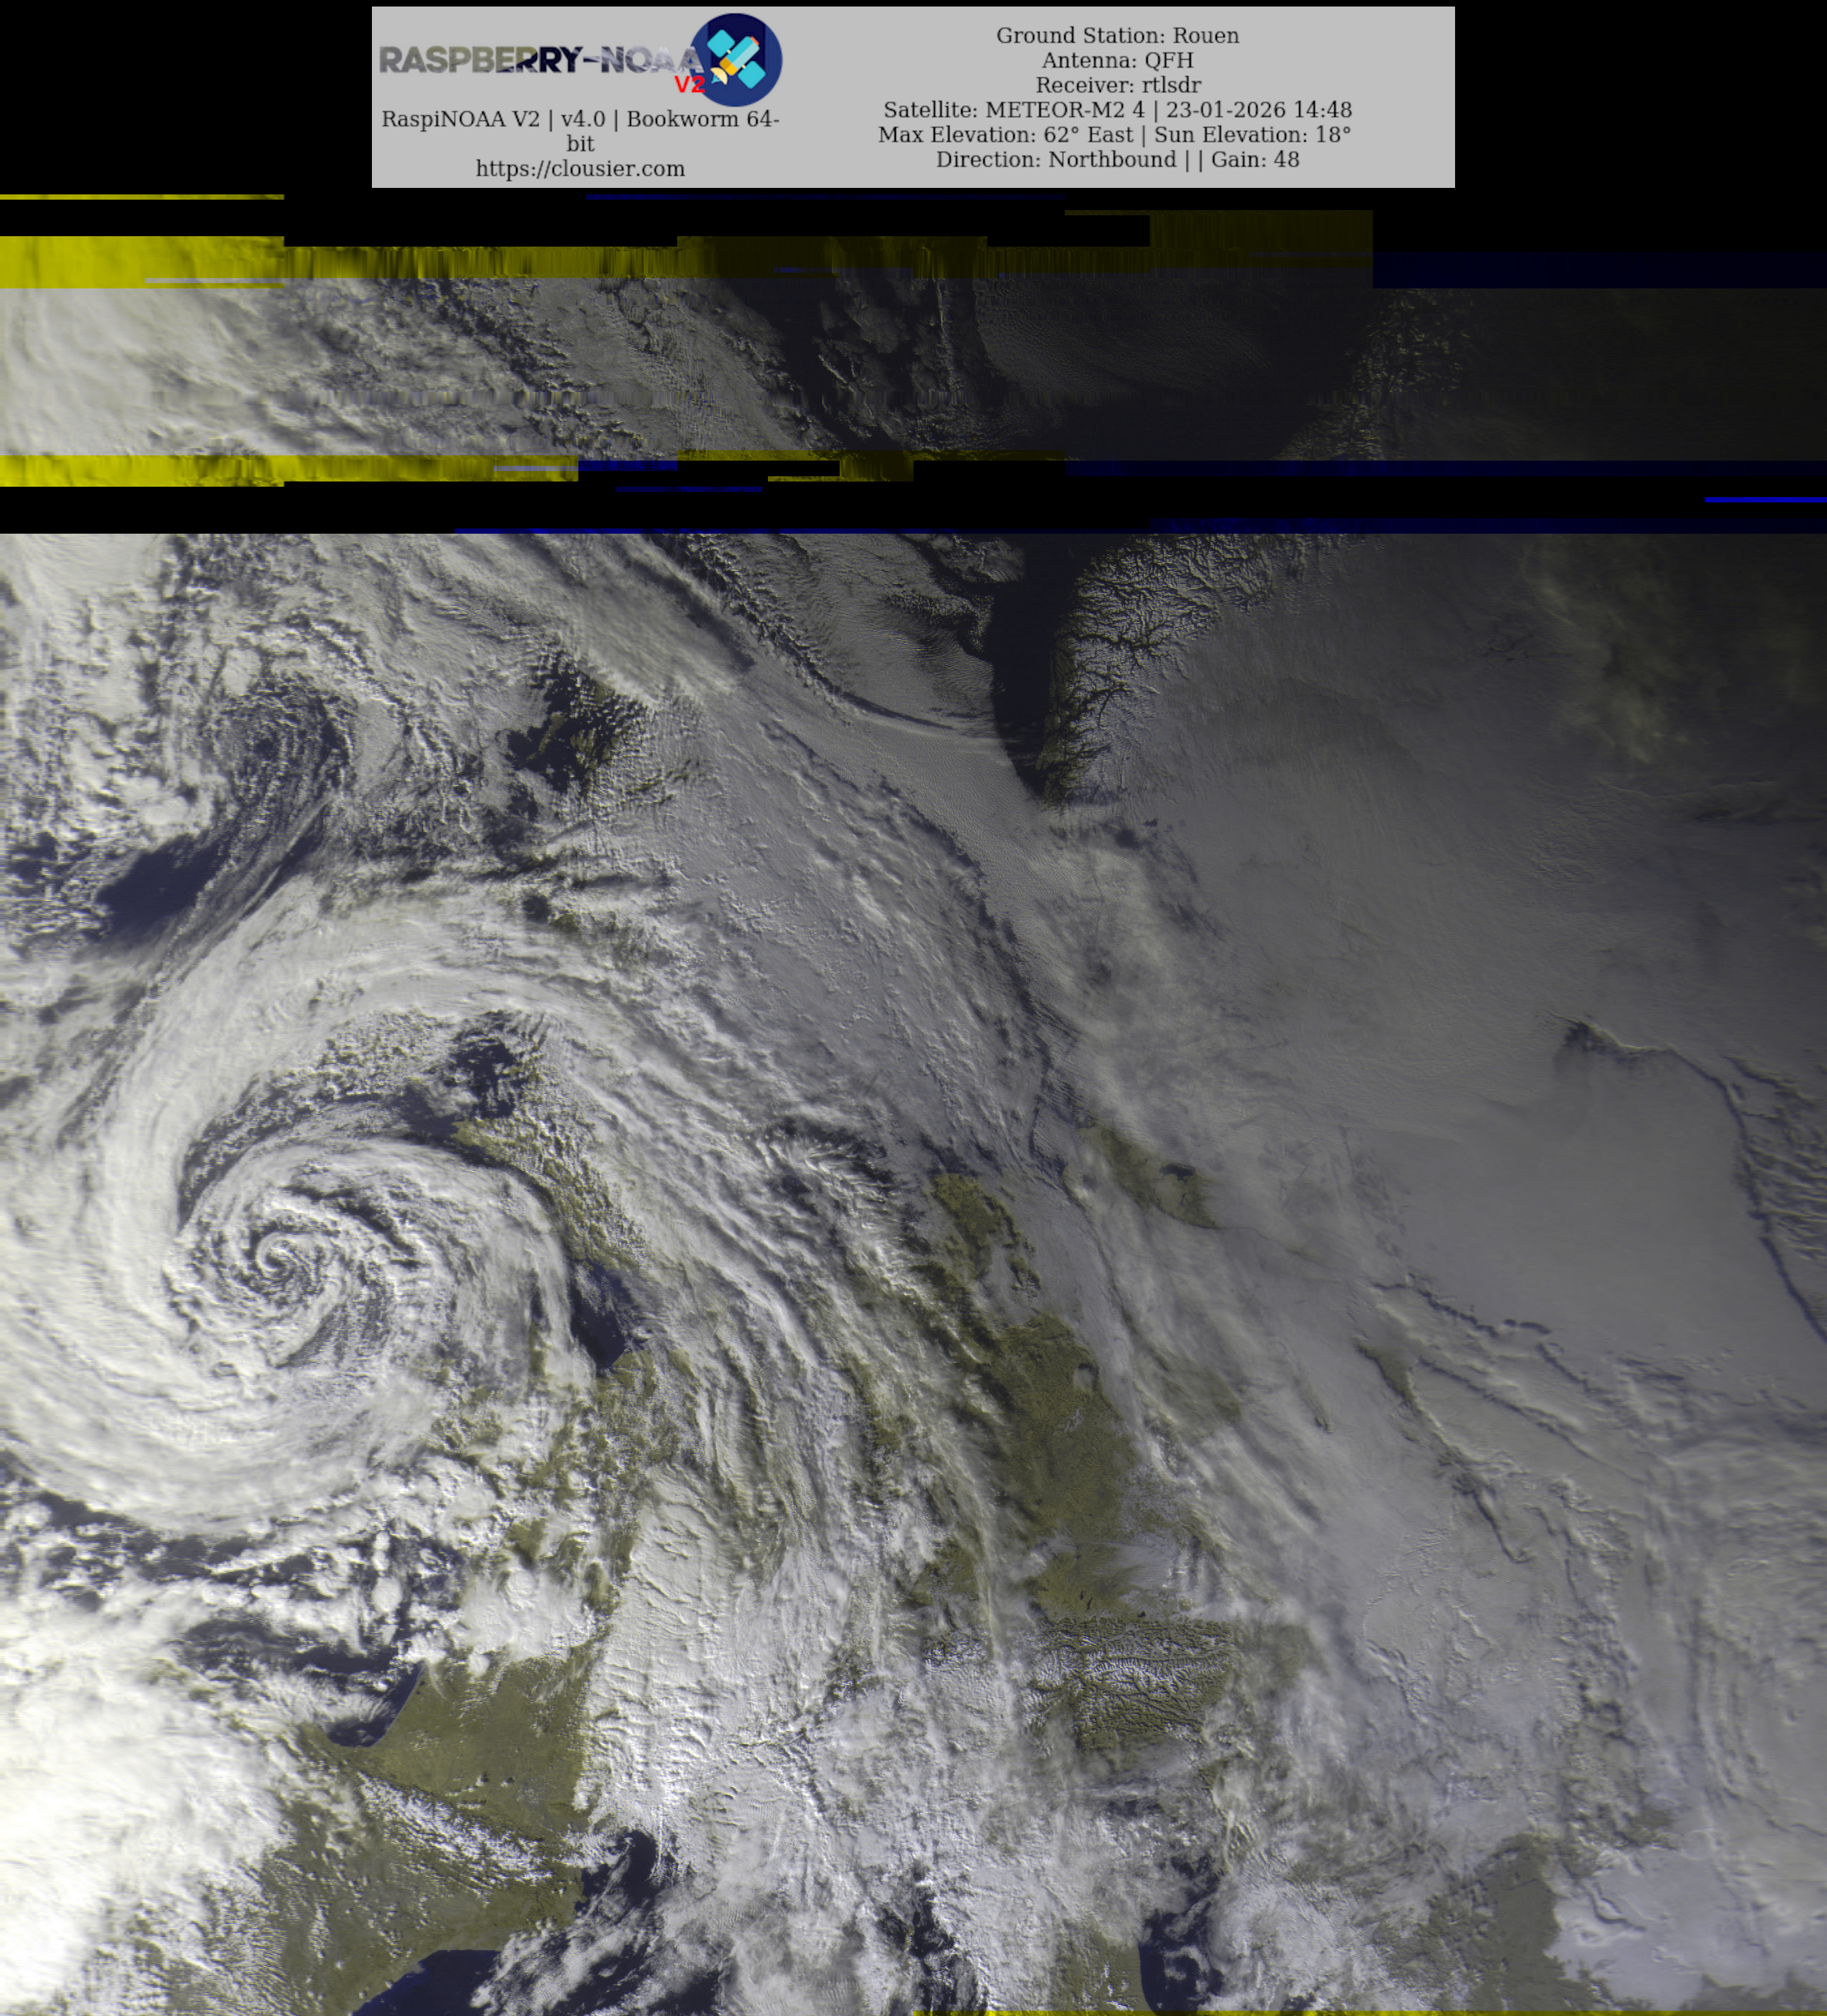Click the Sun Elevation: 18° text

[x=1252, y=135]
